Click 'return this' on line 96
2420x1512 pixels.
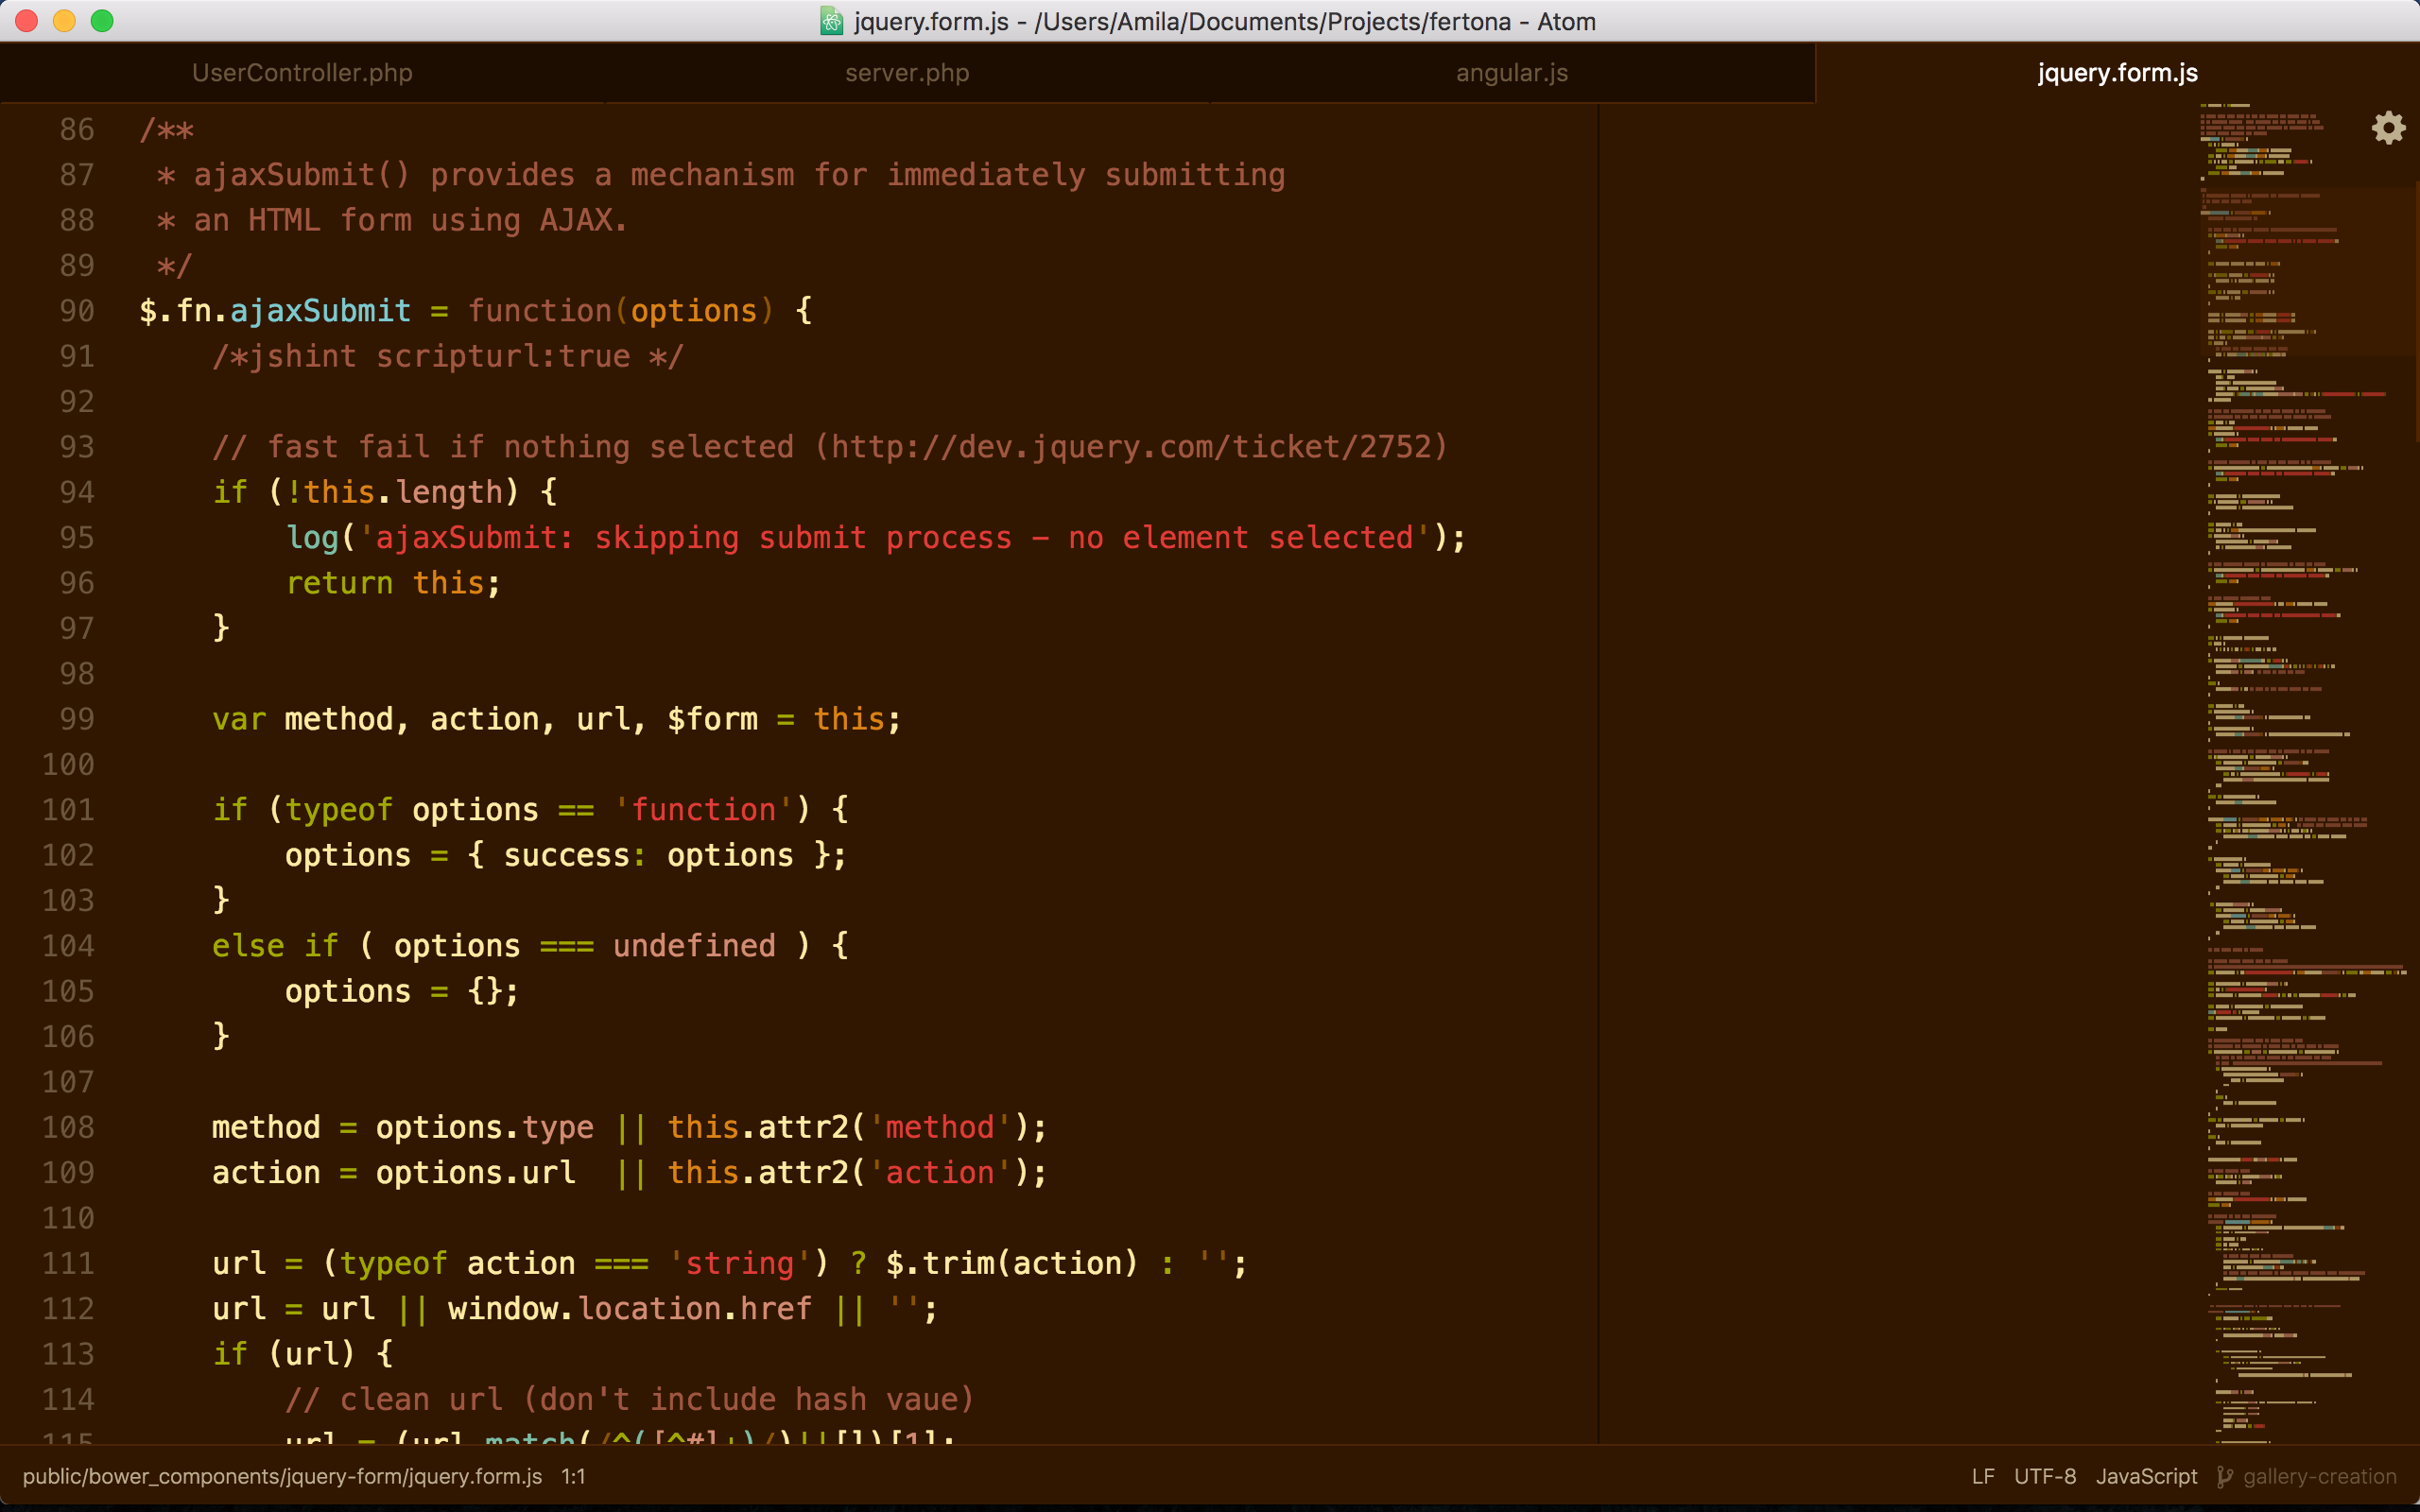click(385, 583)
